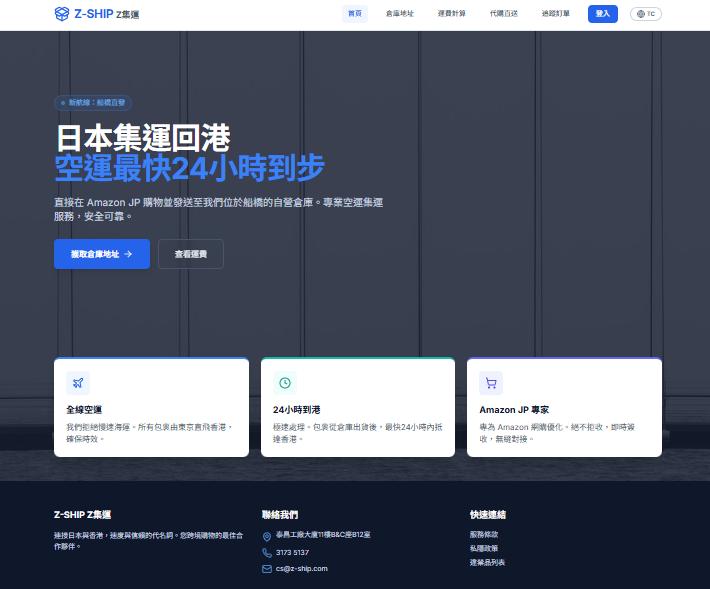This screenshot has width=710, height=589.
Task: Click the clock icon on 24小時到港 card
Action: (285, 383)
